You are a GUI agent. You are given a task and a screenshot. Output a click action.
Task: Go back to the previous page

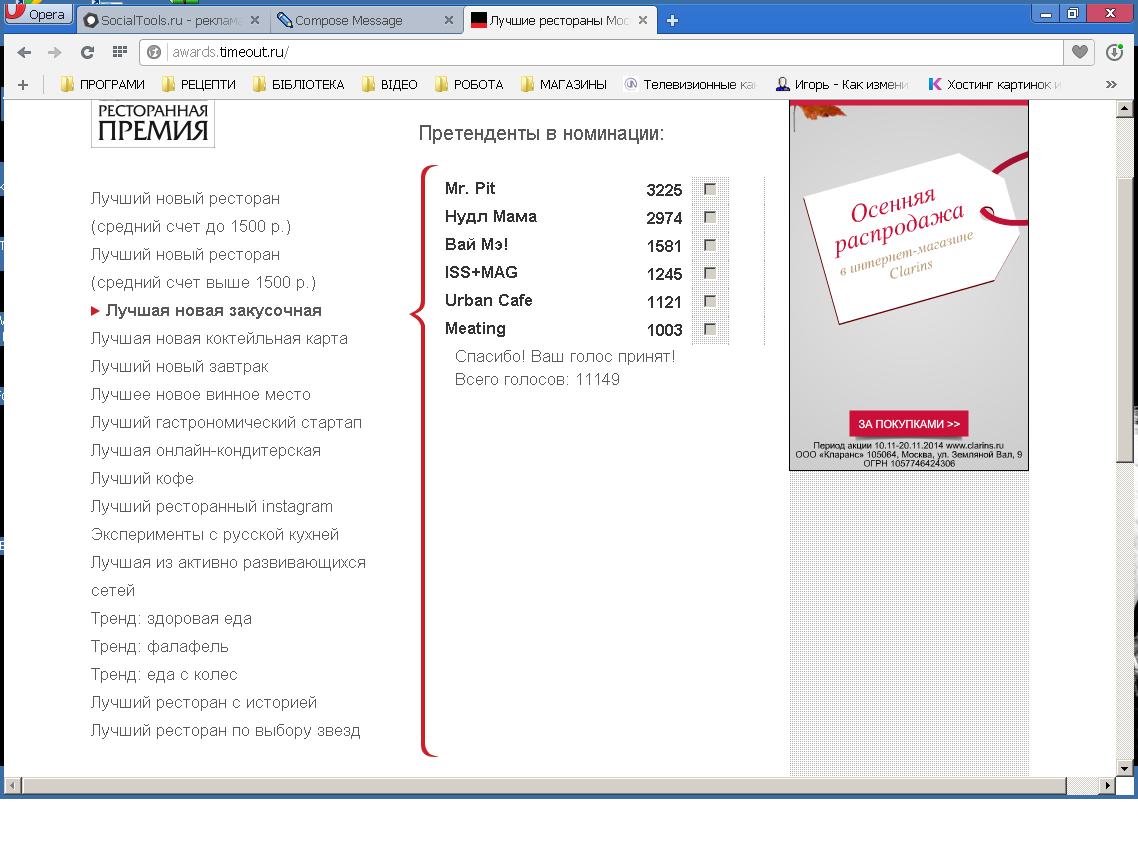pos(24,52)
